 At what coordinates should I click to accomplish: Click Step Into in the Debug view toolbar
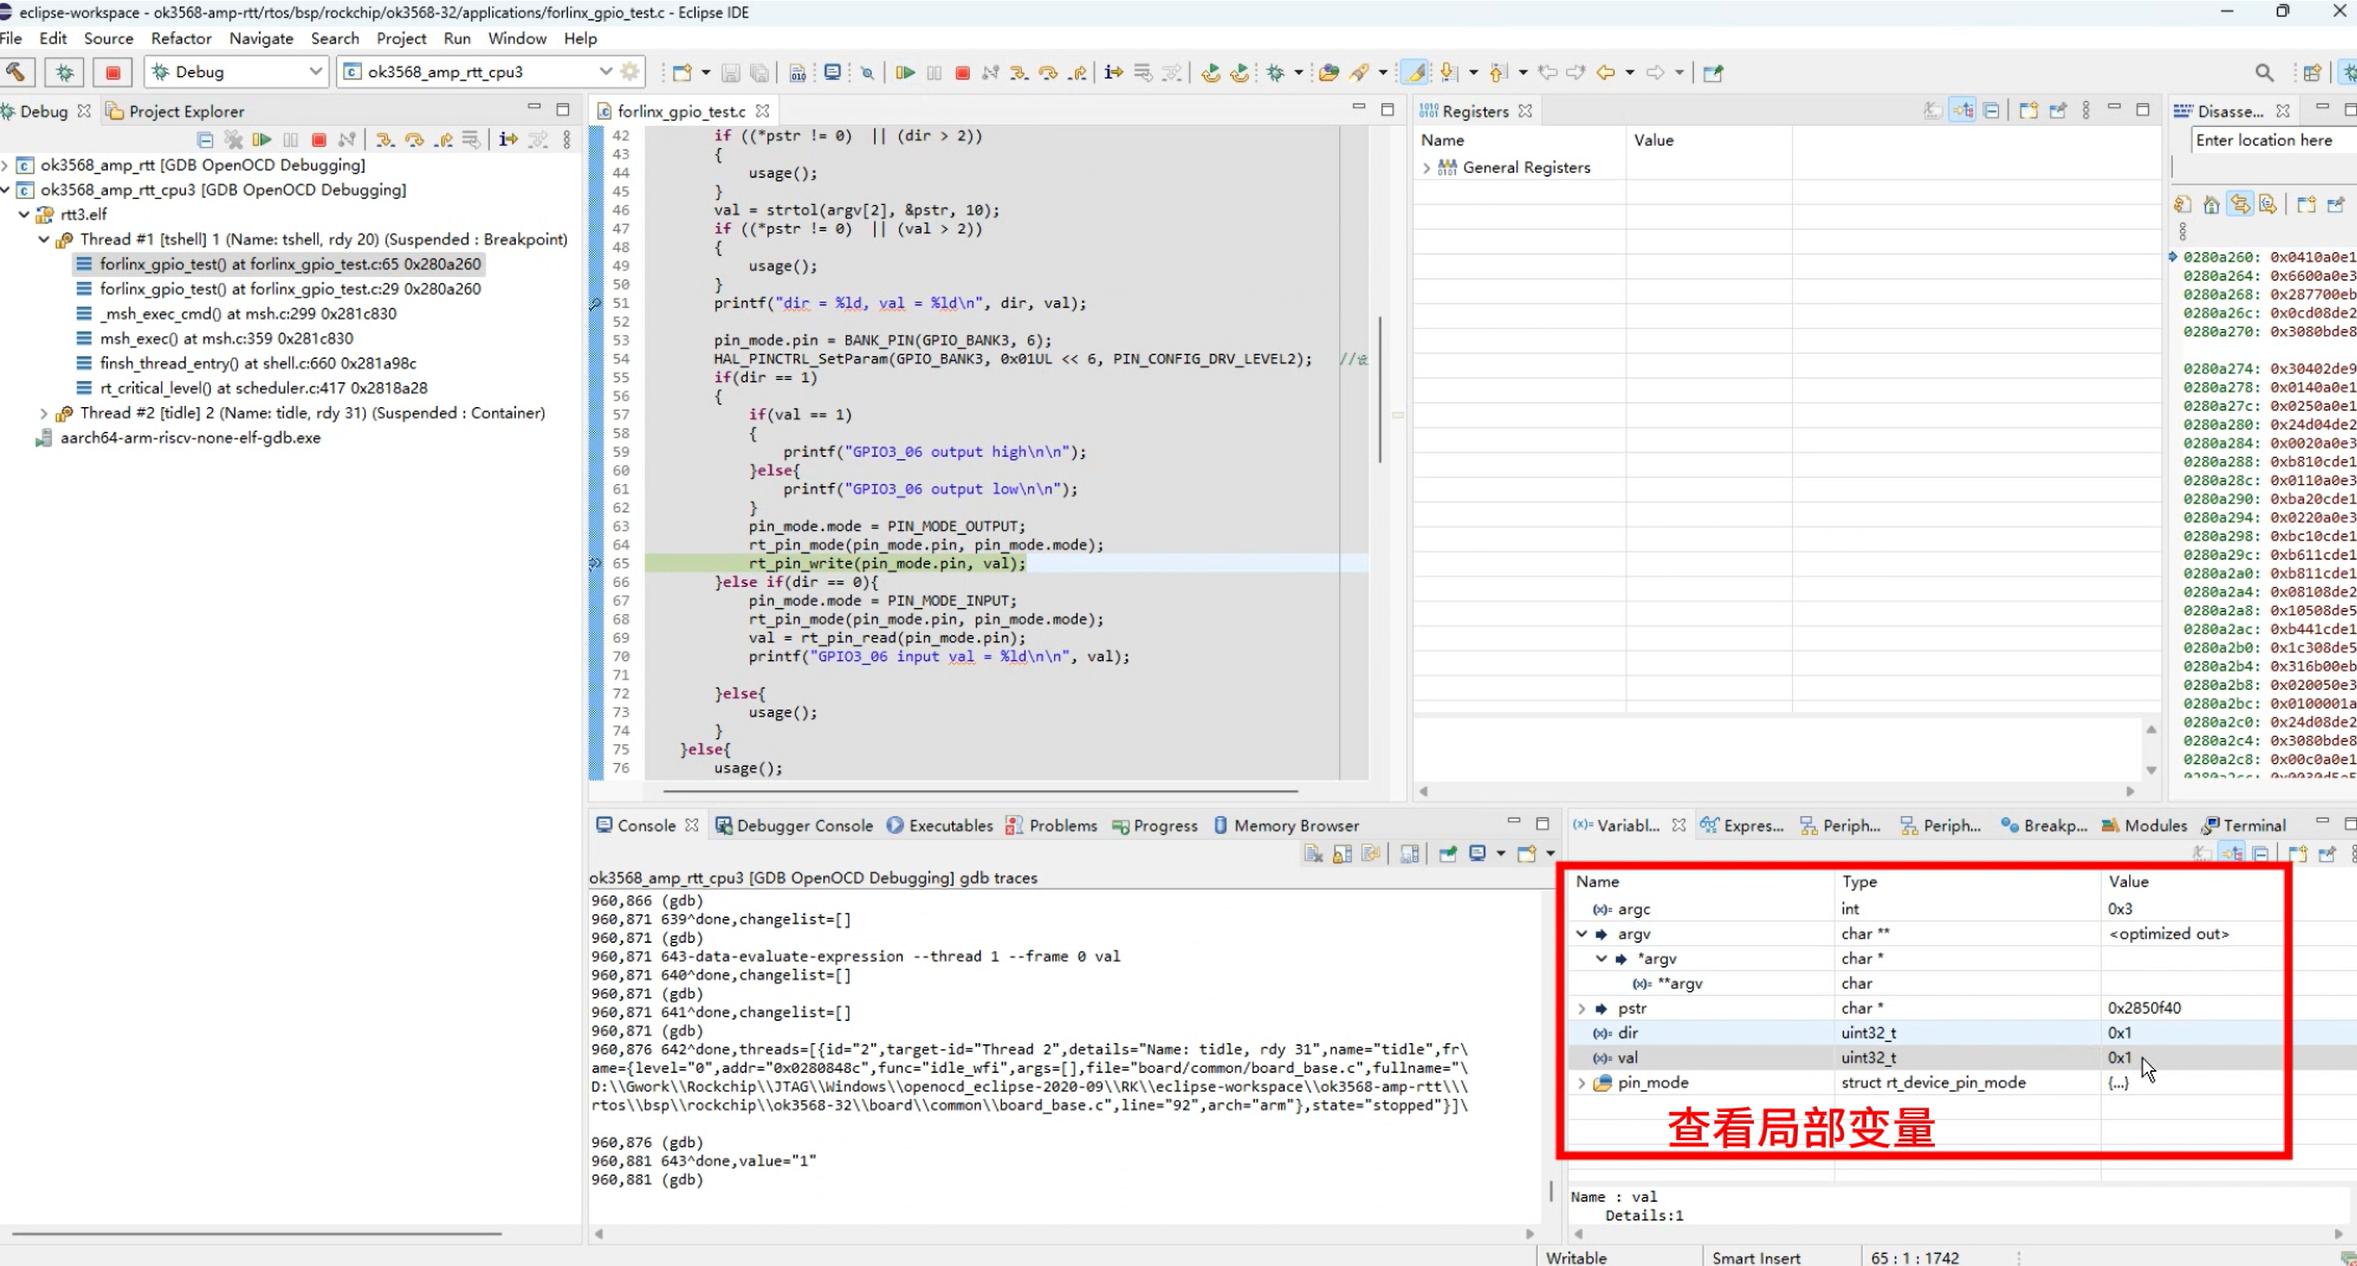click(x=385, y=140)
